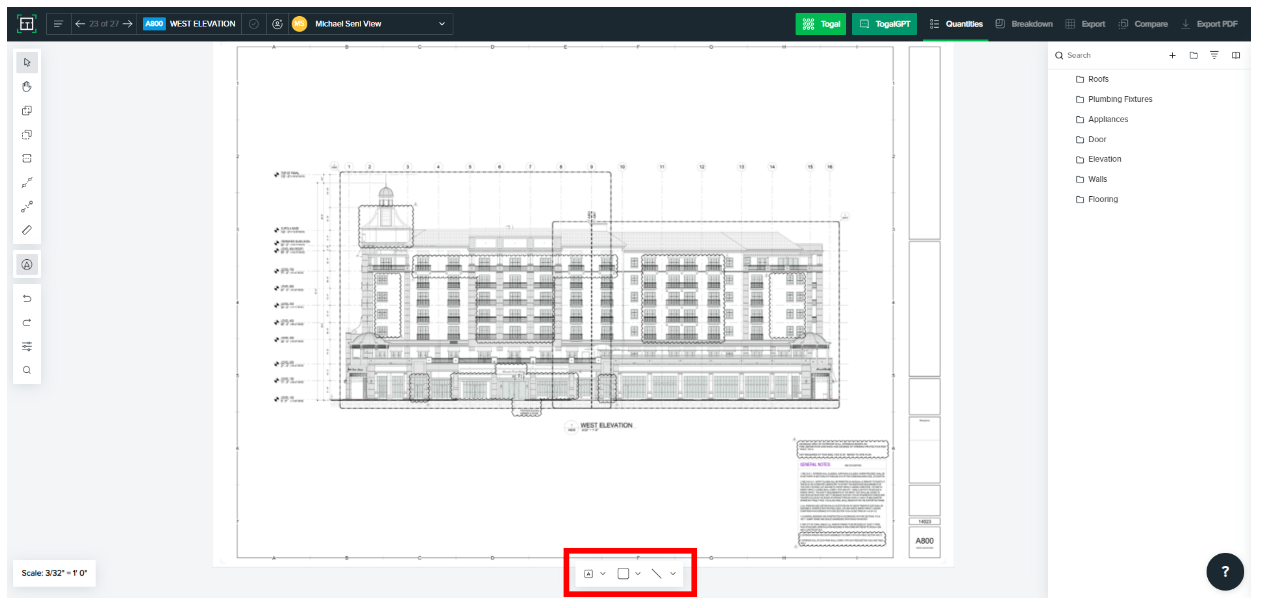Click the undo arrow icon

[27, 298]
